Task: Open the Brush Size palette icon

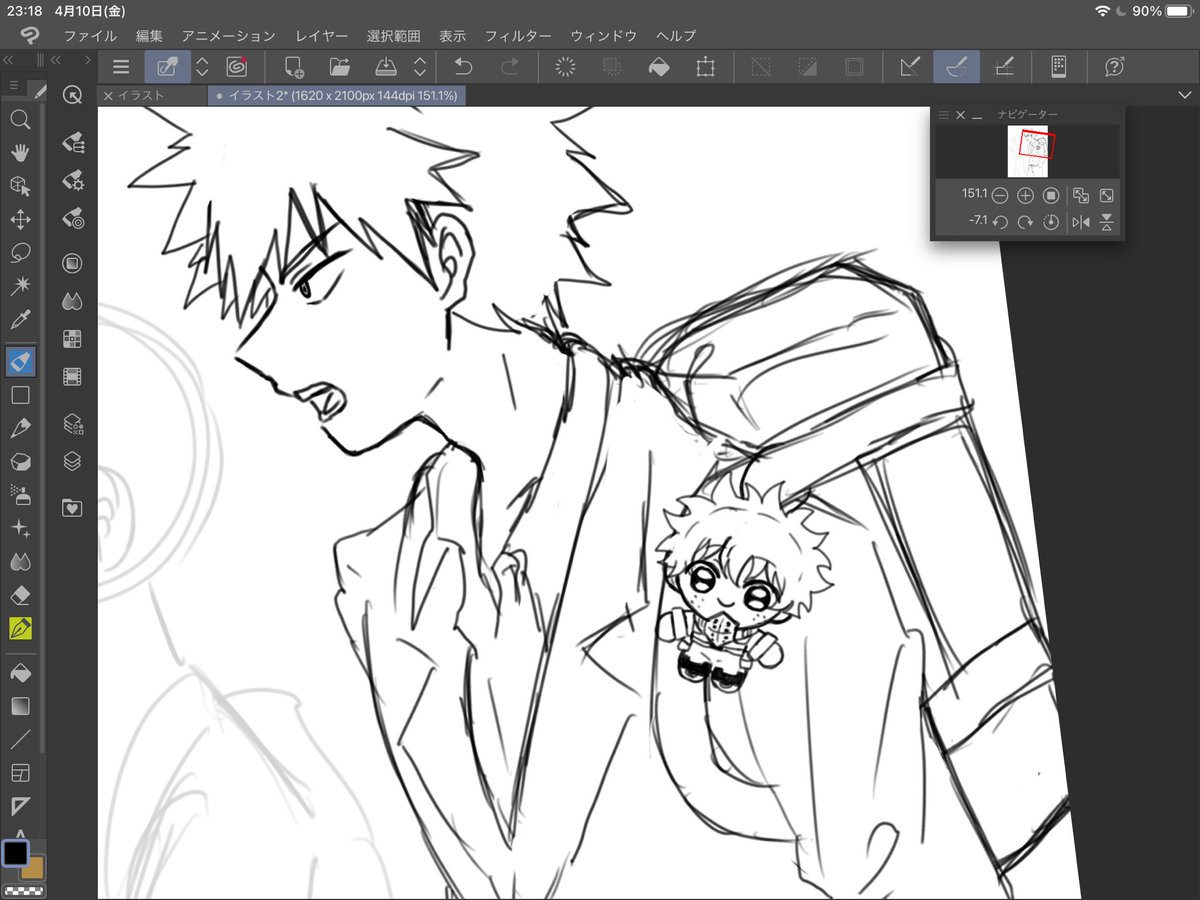Action: point(72,217)
